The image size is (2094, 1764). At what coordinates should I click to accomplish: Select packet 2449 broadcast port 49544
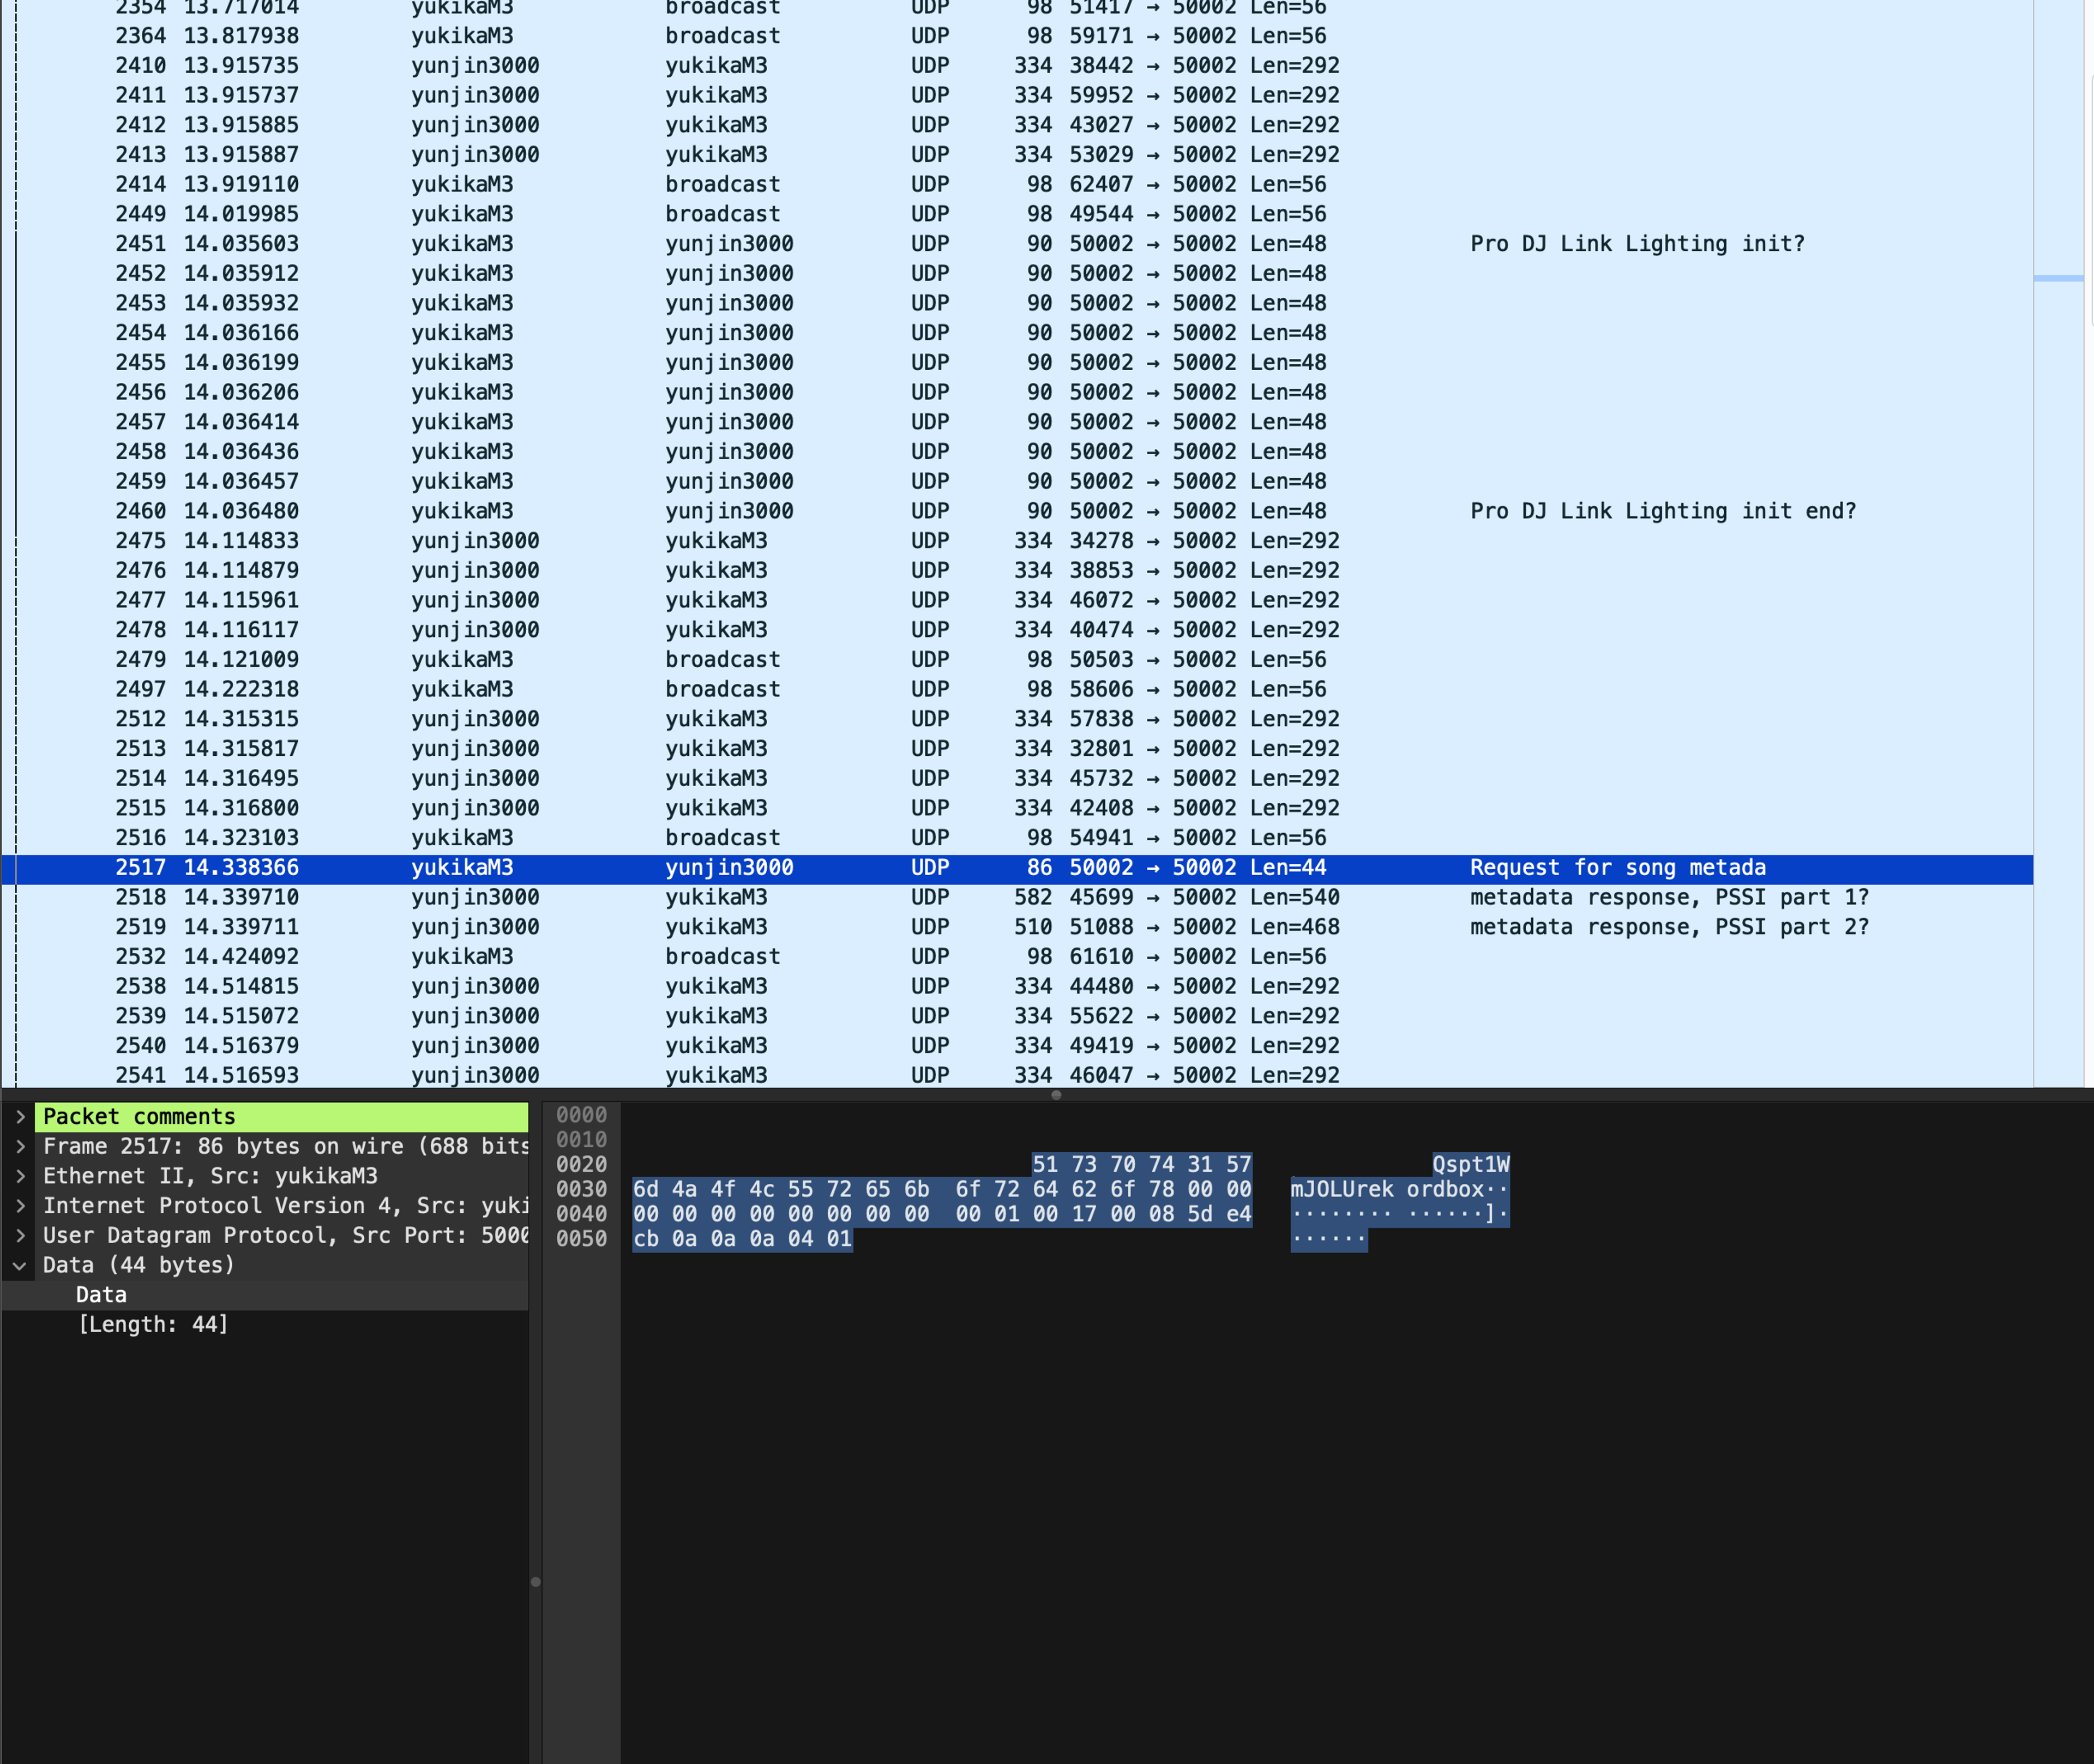point(1017,215)
